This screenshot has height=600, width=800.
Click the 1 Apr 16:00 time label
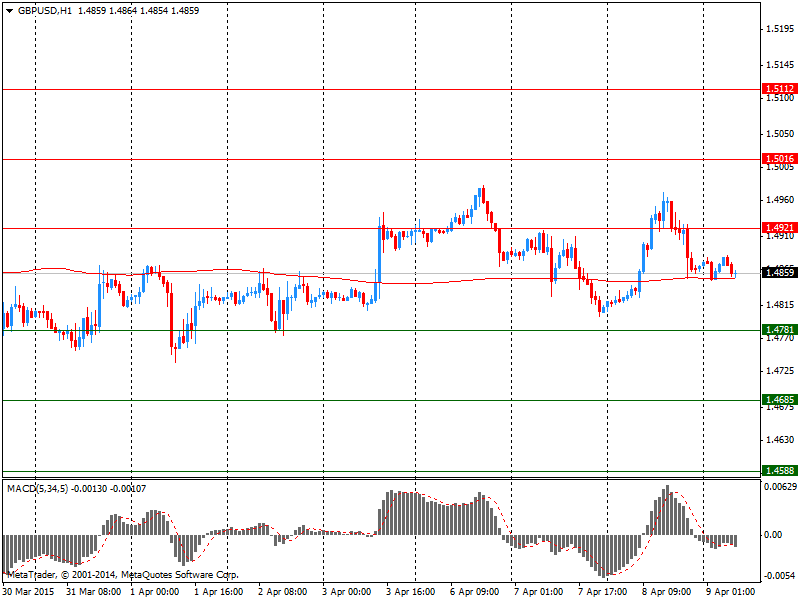pos(218,592)
